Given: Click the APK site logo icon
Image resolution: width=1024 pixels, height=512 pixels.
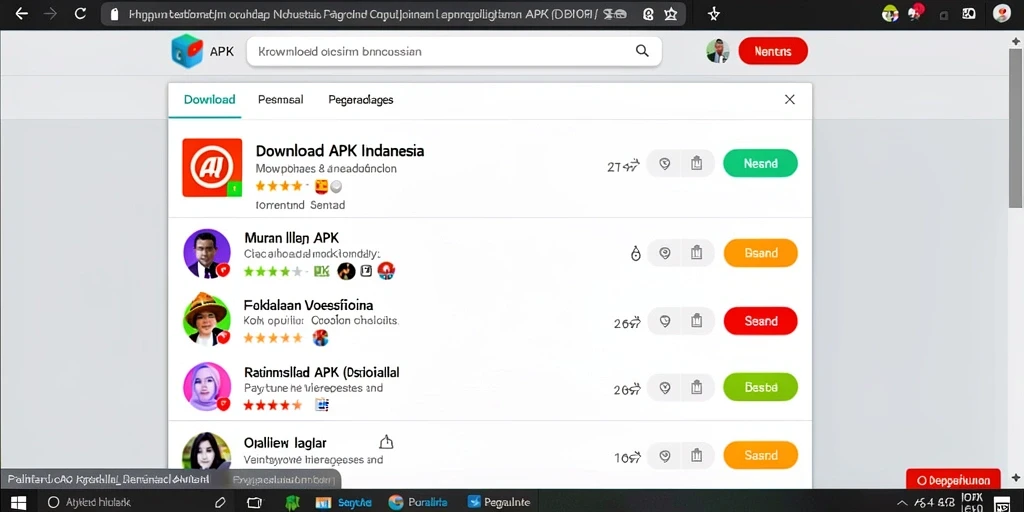Looking at the screenshot, I should tap(187, 51).
